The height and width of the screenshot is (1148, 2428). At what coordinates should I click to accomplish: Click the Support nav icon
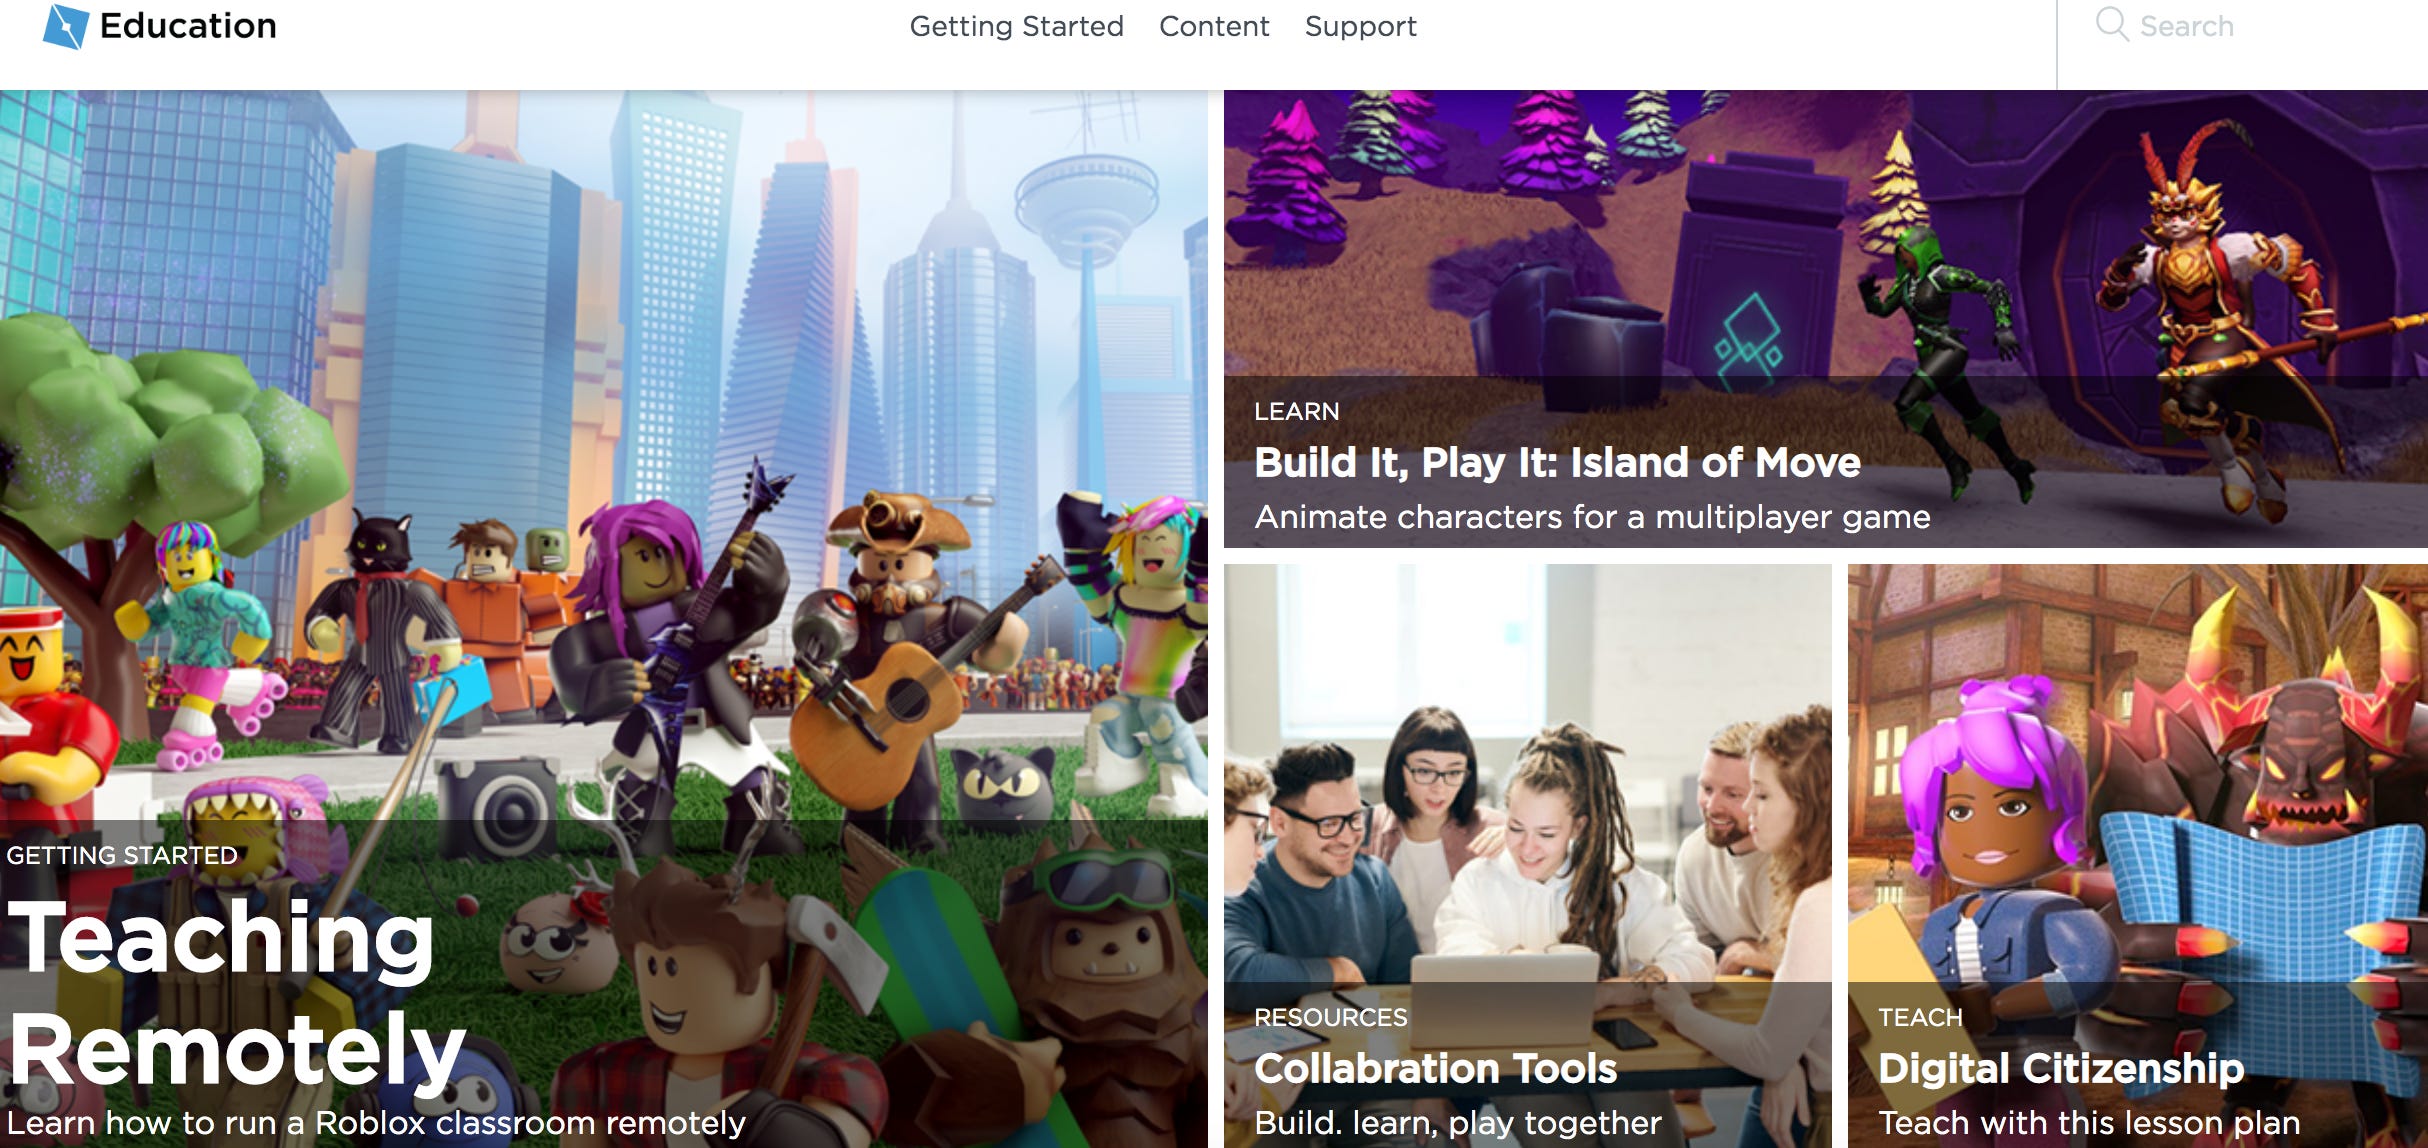[x=1358, y=28]
